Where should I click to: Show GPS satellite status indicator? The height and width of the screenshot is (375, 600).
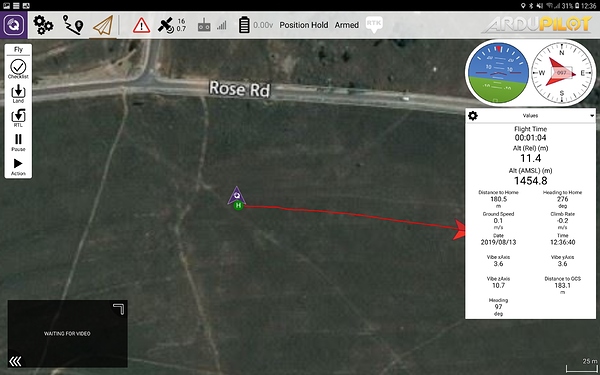pyautogui.click(x=172, y=25)
